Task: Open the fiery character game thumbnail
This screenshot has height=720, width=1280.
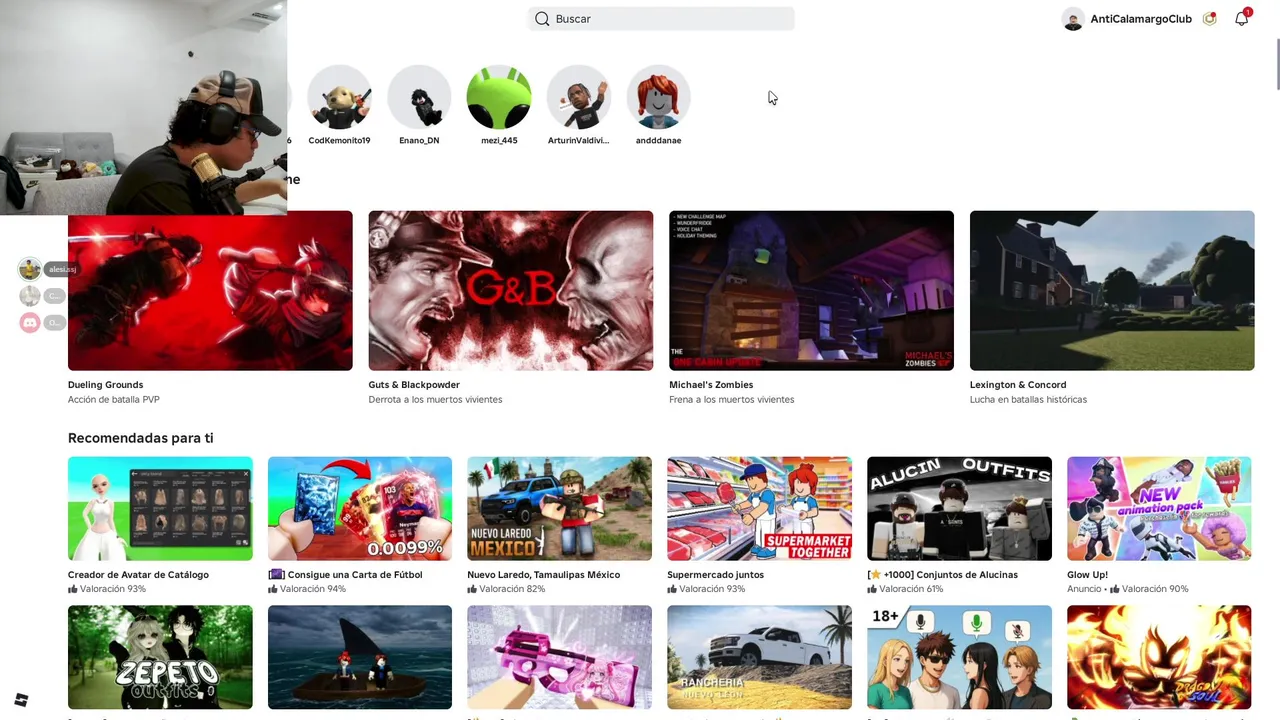Action: coord(1159,658)
